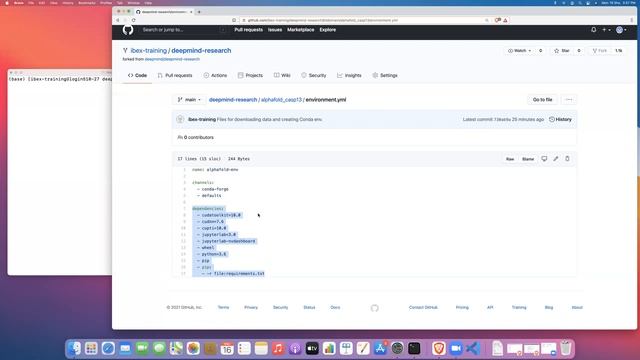
Task: Open Training link in the footer
Action: [519, 307]
